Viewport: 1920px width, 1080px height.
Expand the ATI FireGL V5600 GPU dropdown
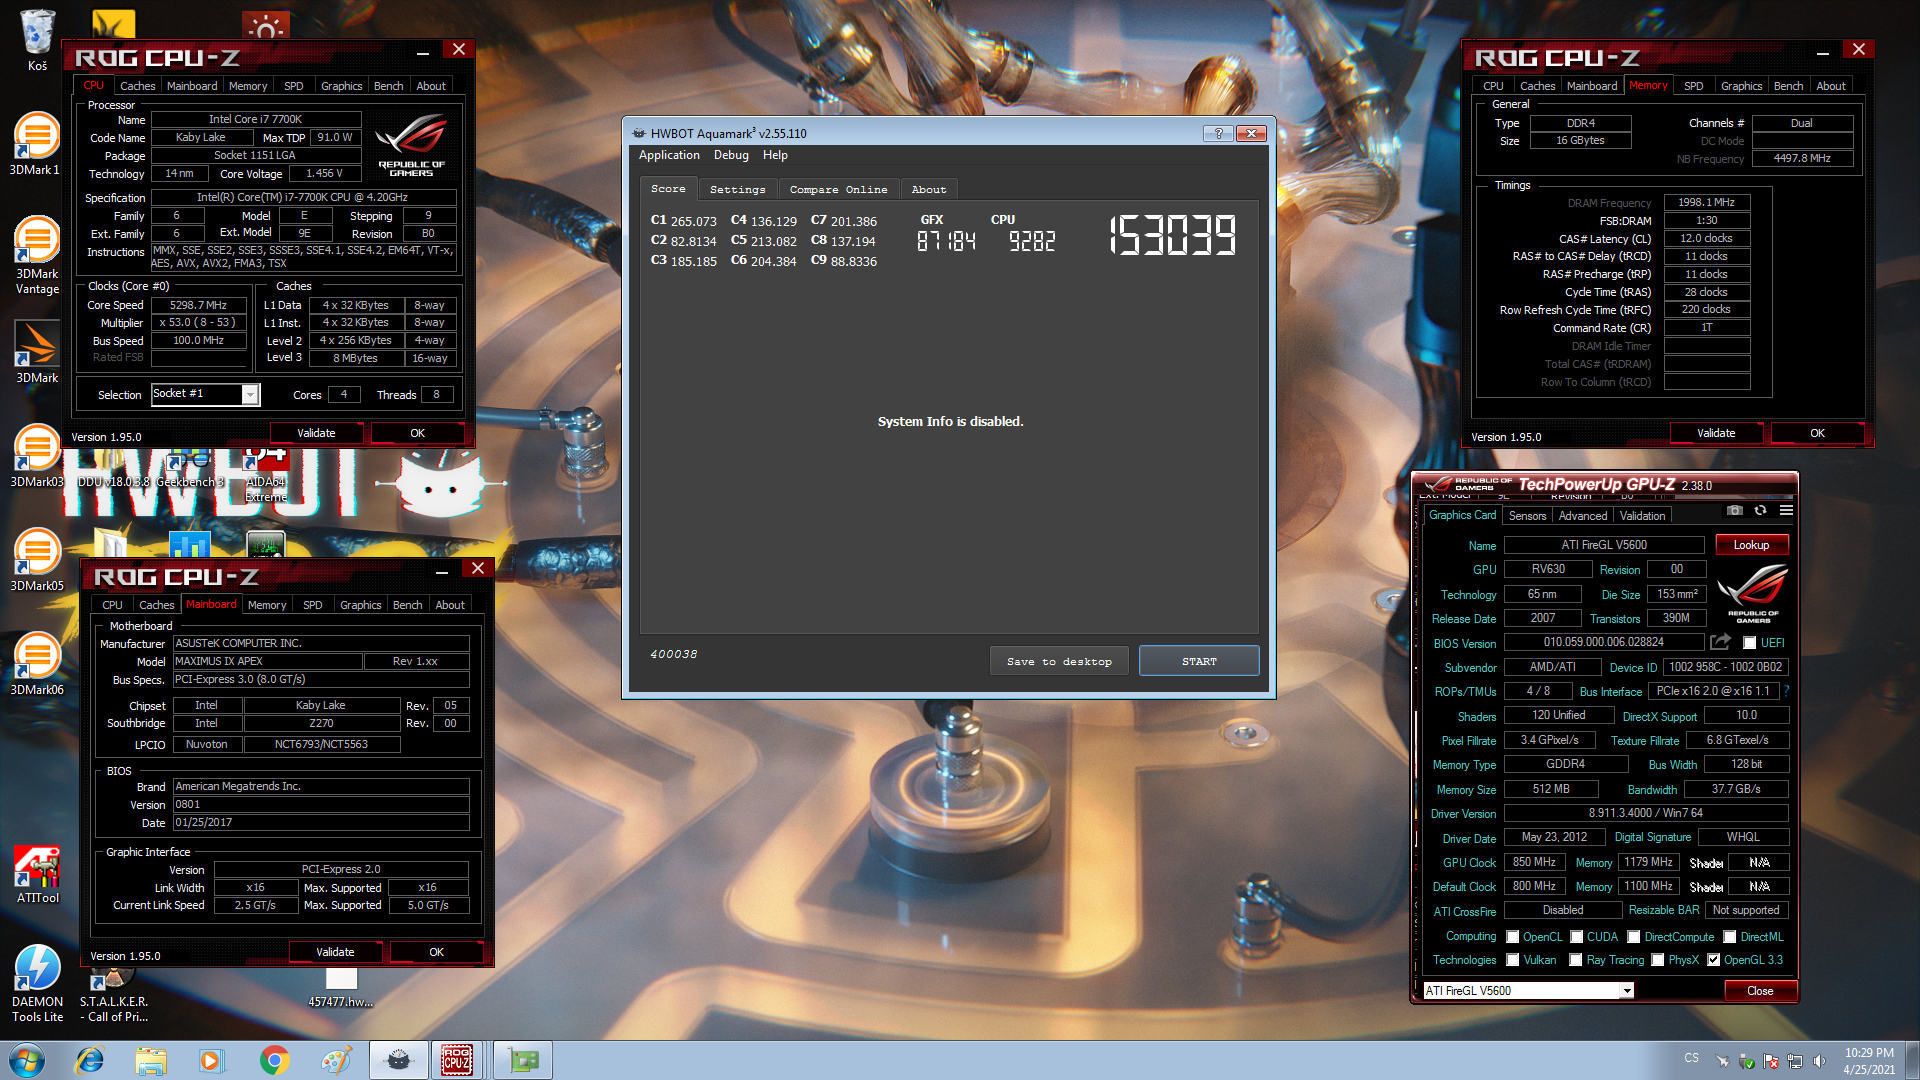pos(1627,990)
